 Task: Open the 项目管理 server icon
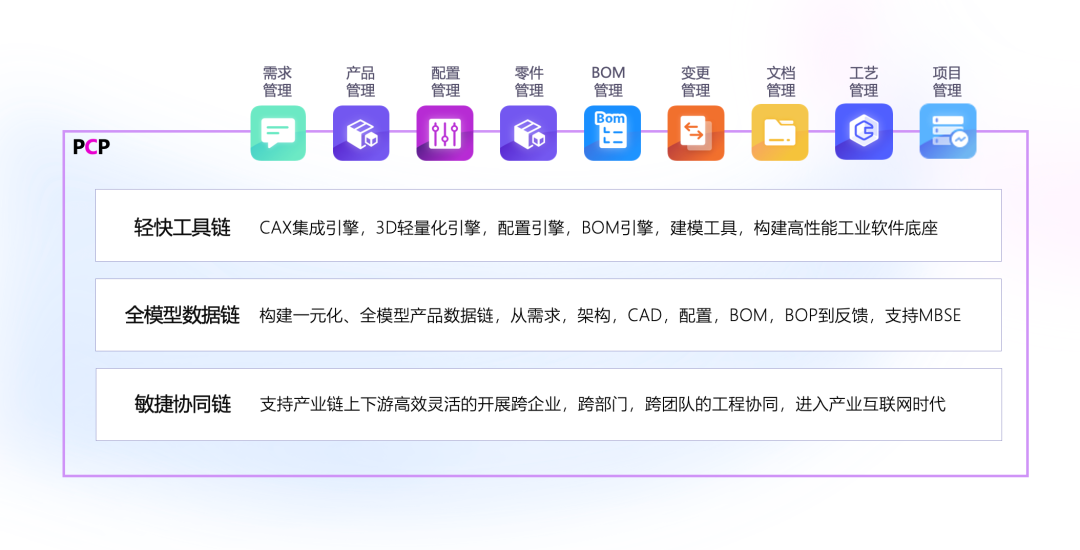point(948,131)
